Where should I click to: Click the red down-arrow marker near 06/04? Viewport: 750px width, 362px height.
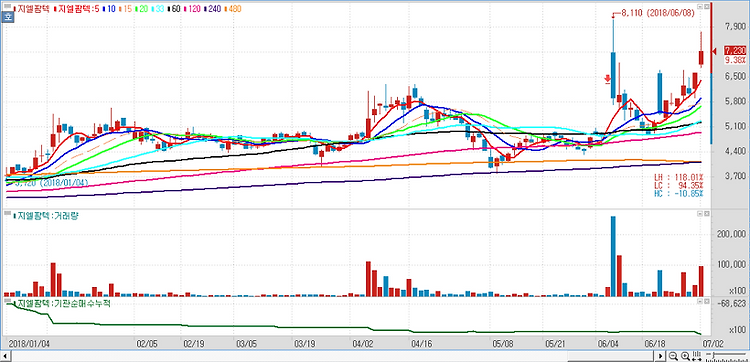coord(607,79)
